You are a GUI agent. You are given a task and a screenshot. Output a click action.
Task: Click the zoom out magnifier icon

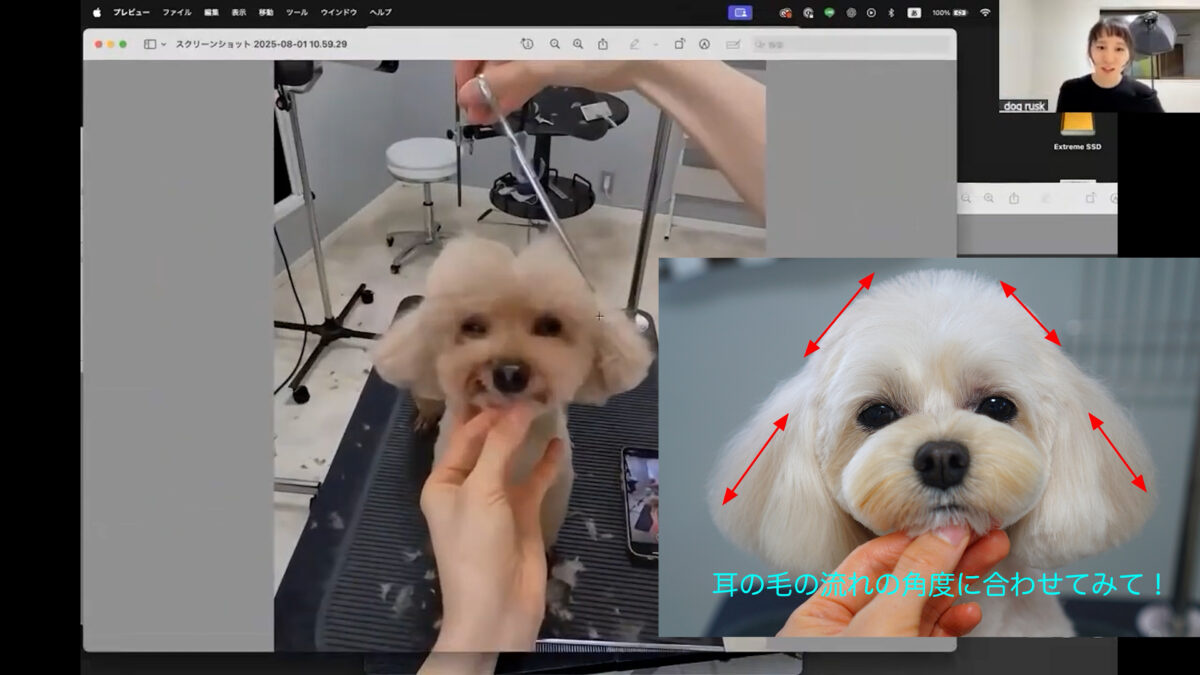[555, 44]
